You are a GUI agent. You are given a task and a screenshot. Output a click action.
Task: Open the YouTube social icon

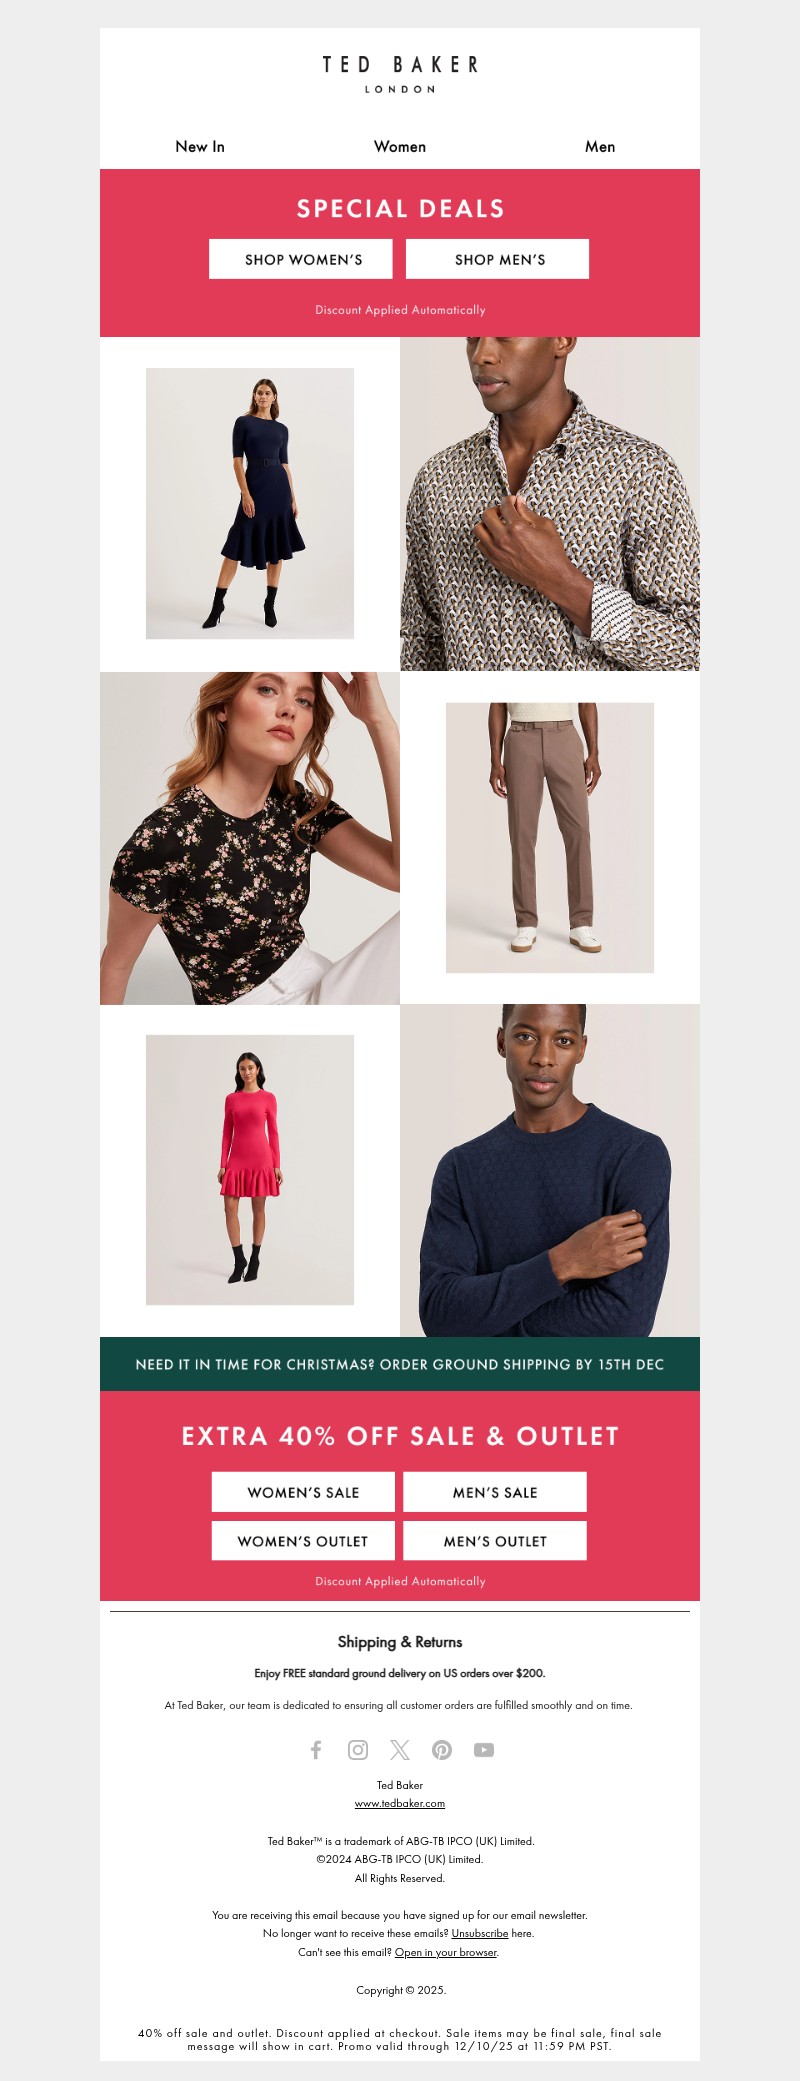coord(484,1749)
